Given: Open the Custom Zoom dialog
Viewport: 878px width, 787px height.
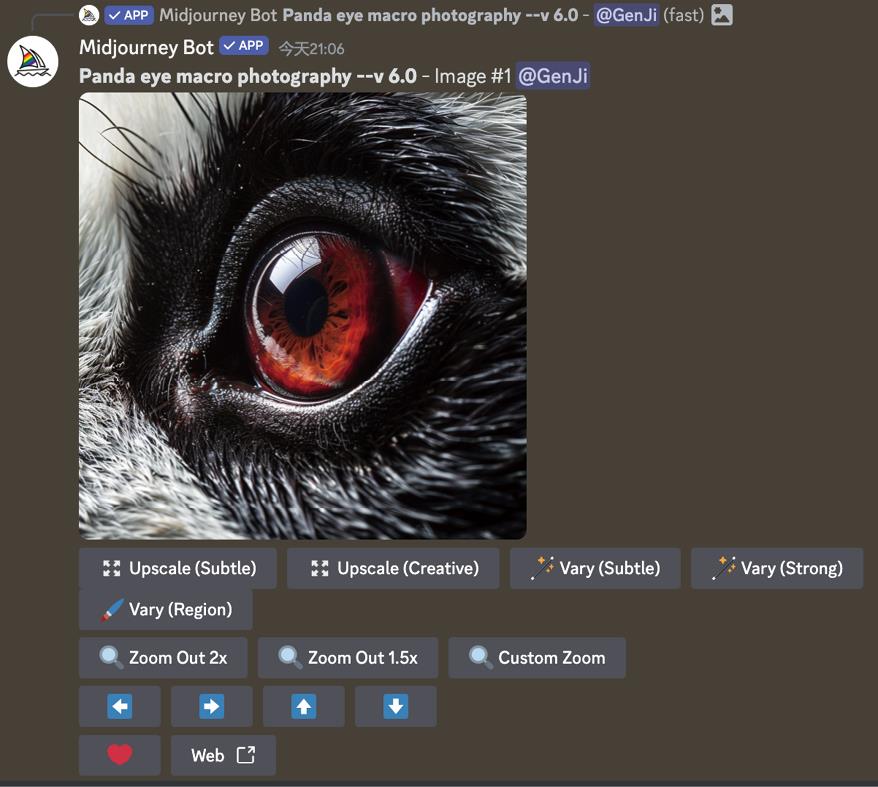Looking at the screenshot, I should point(537,658).
